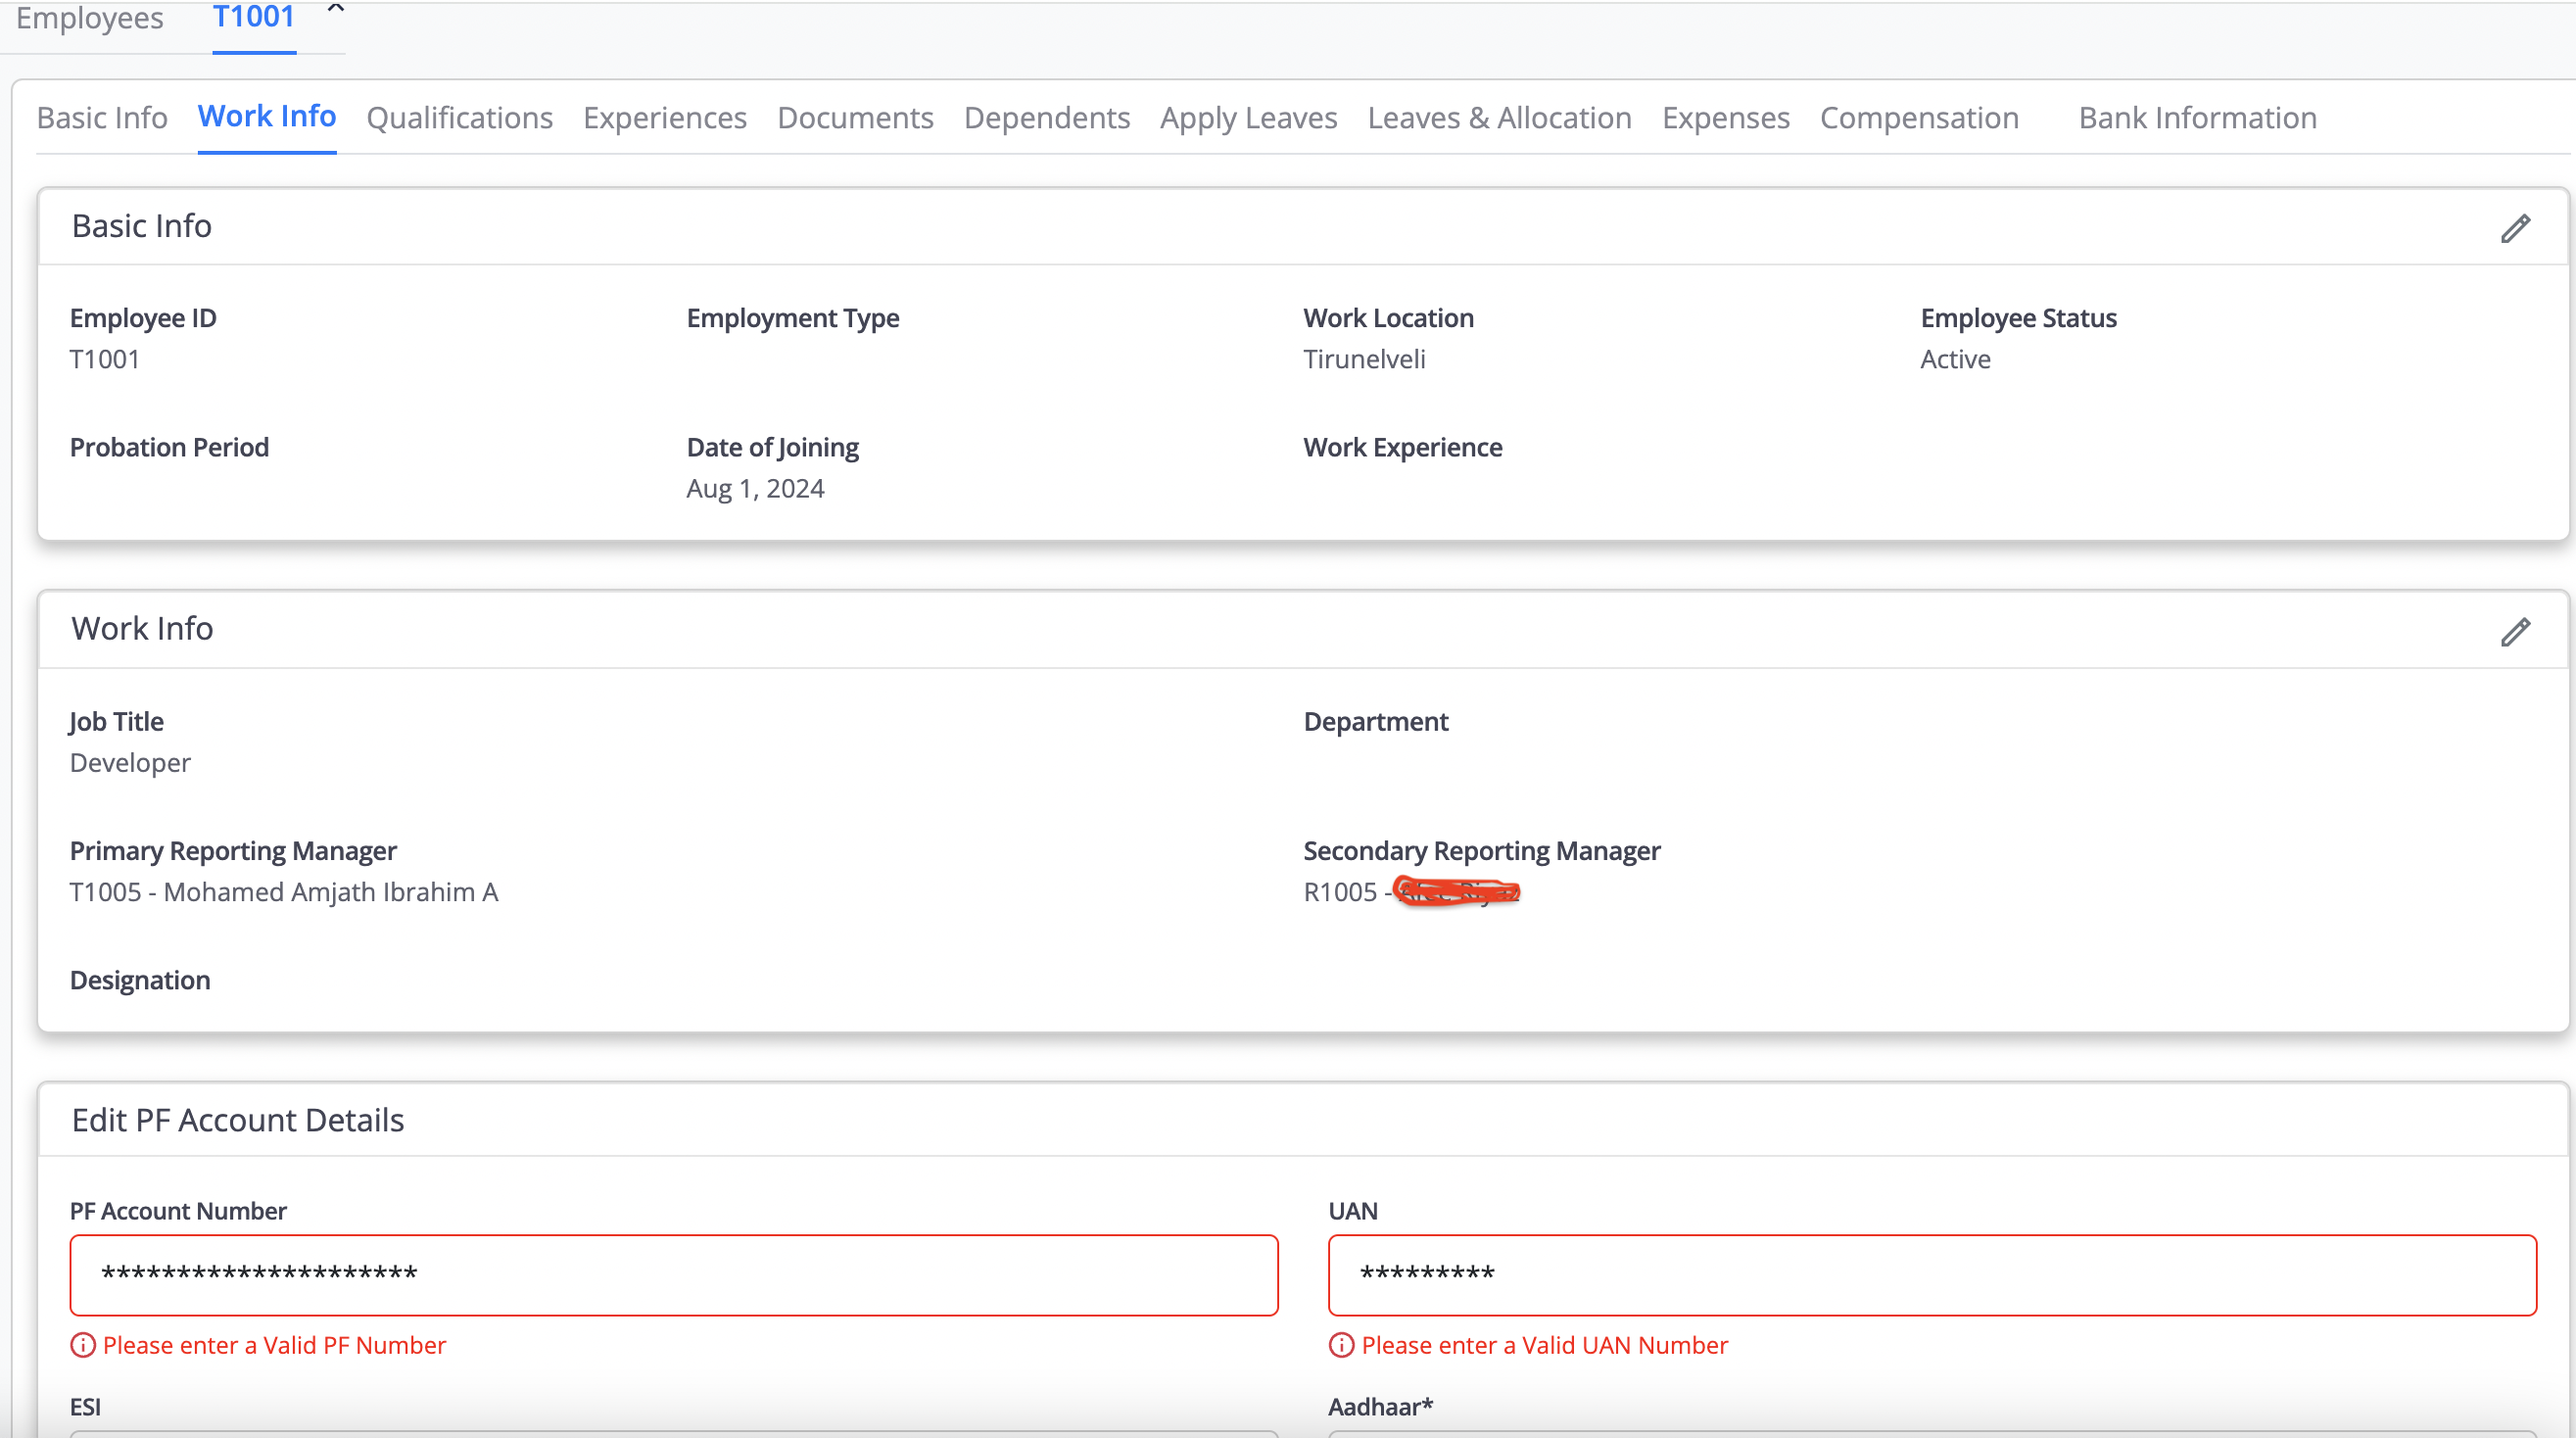2576x1438 pixels.
Task: Go to the Documents tab
Action: tap(855, 118)
